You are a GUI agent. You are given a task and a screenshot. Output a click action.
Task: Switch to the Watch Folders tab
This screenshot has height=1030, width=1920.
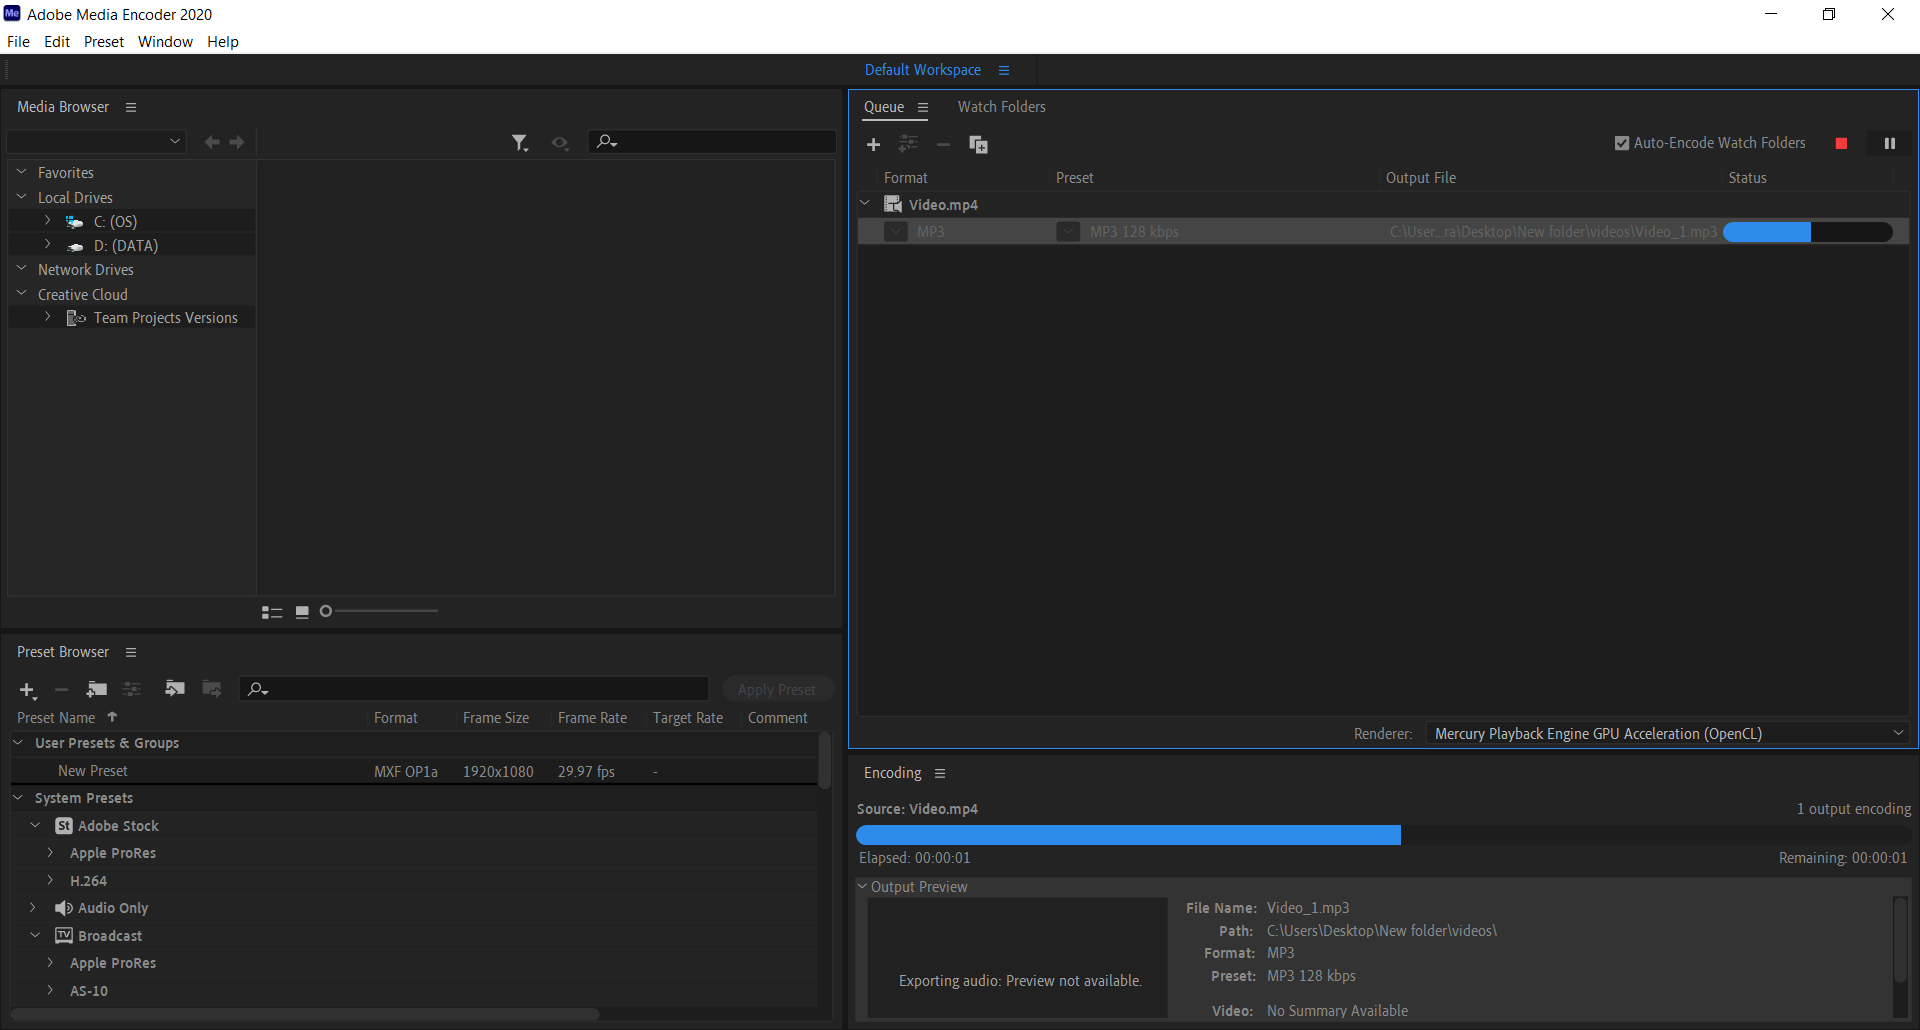coord(1001,107)
